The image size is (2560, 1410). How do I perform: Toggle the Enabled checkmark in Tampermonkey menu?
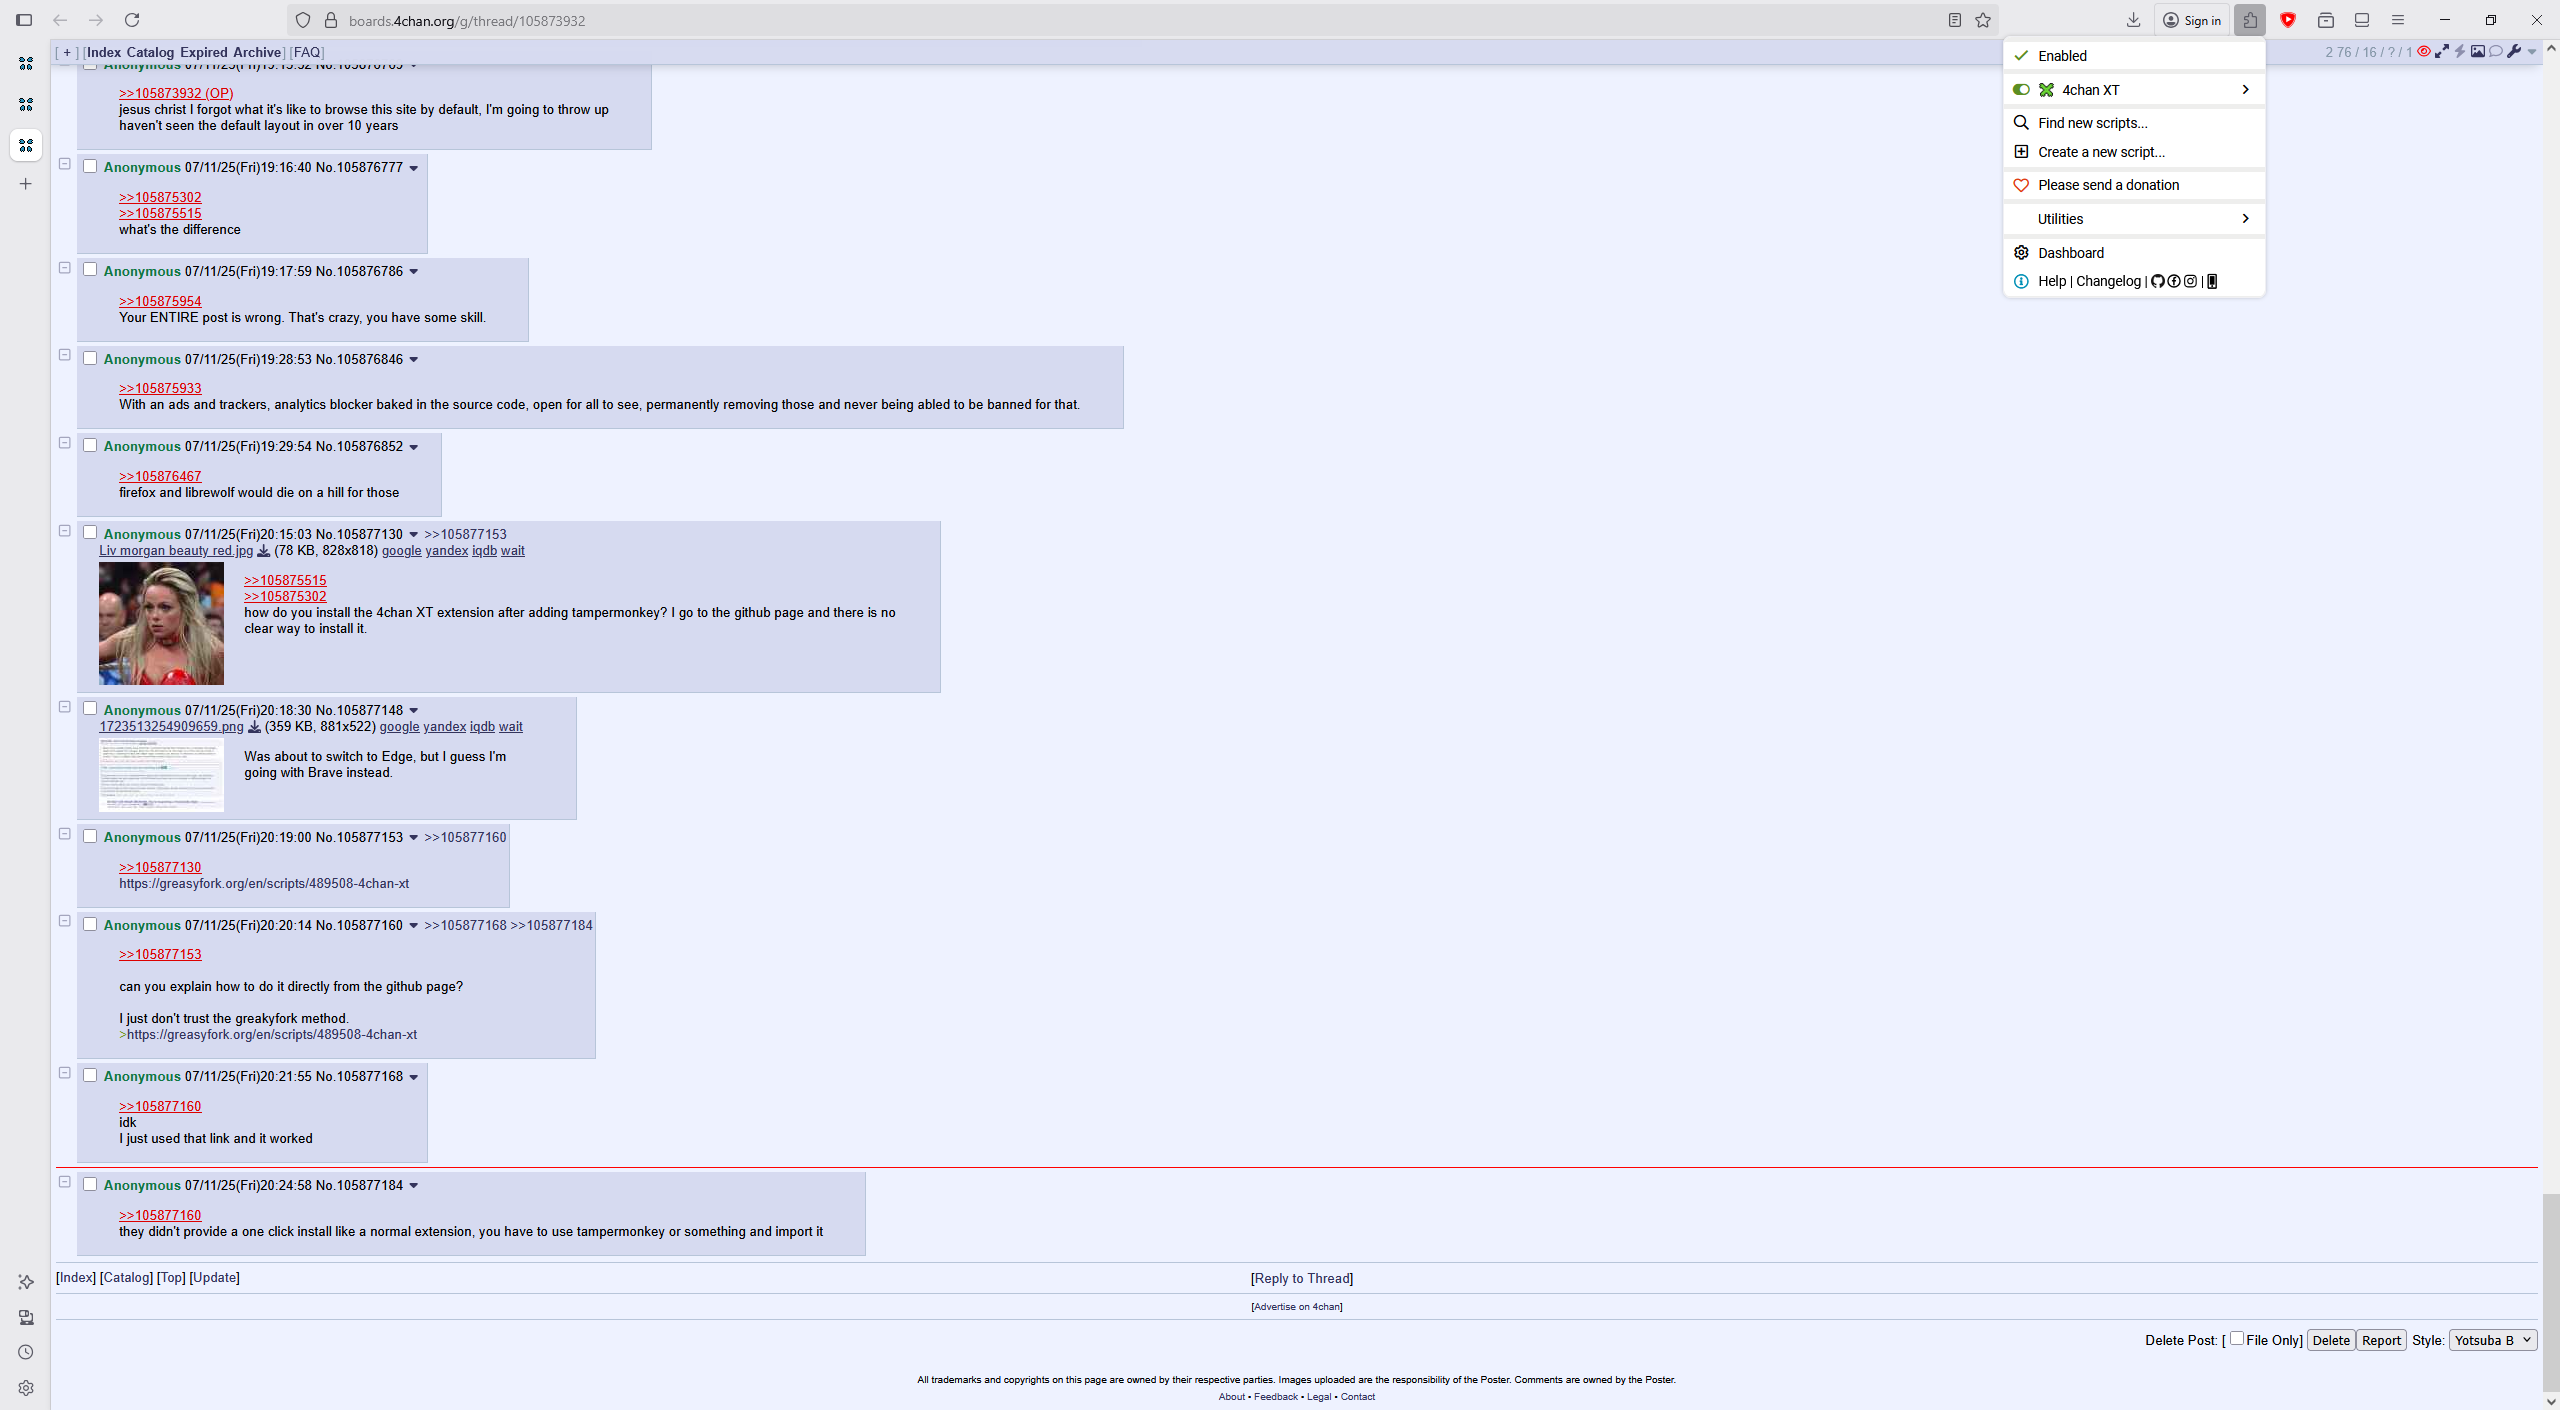coord(2021,56)
